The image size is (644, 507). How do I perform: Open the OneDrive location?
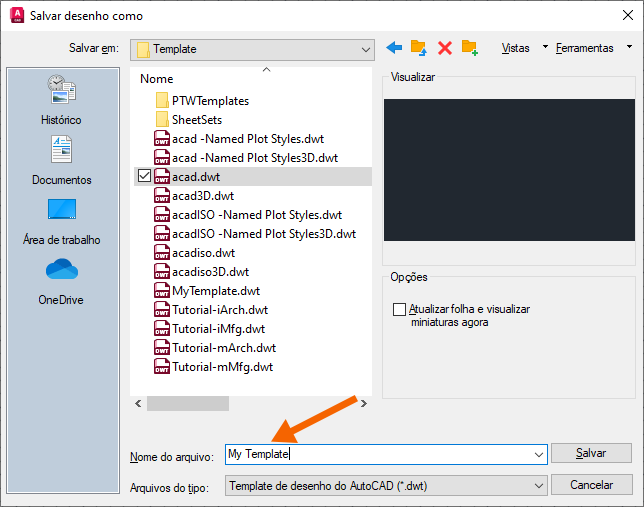coord(61,282)
